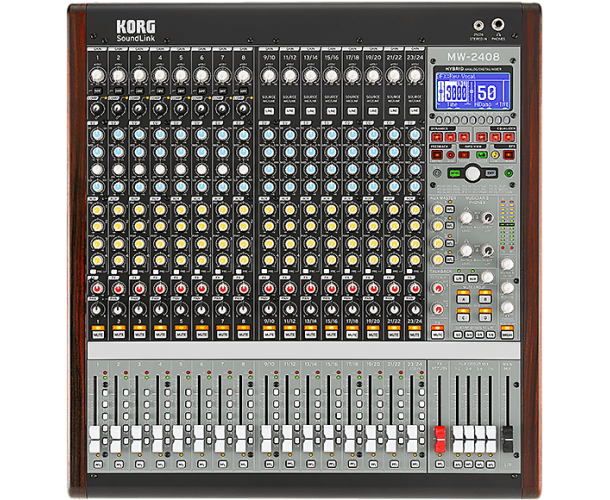Click channel 4's bottom blue EQ knob
This screenshot has height=500, width=610.
point(160,187)
